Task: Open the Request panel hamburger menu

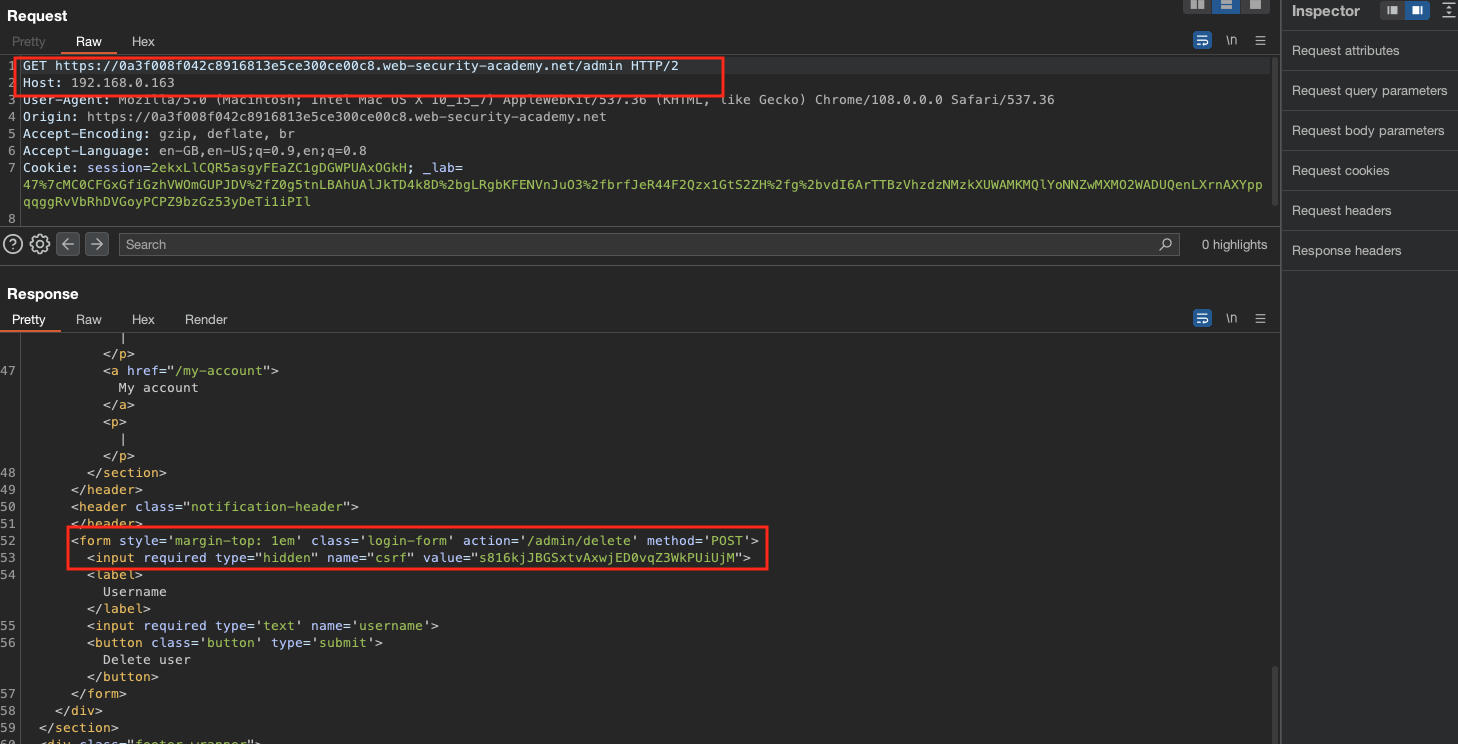Action: (1260, 41)
